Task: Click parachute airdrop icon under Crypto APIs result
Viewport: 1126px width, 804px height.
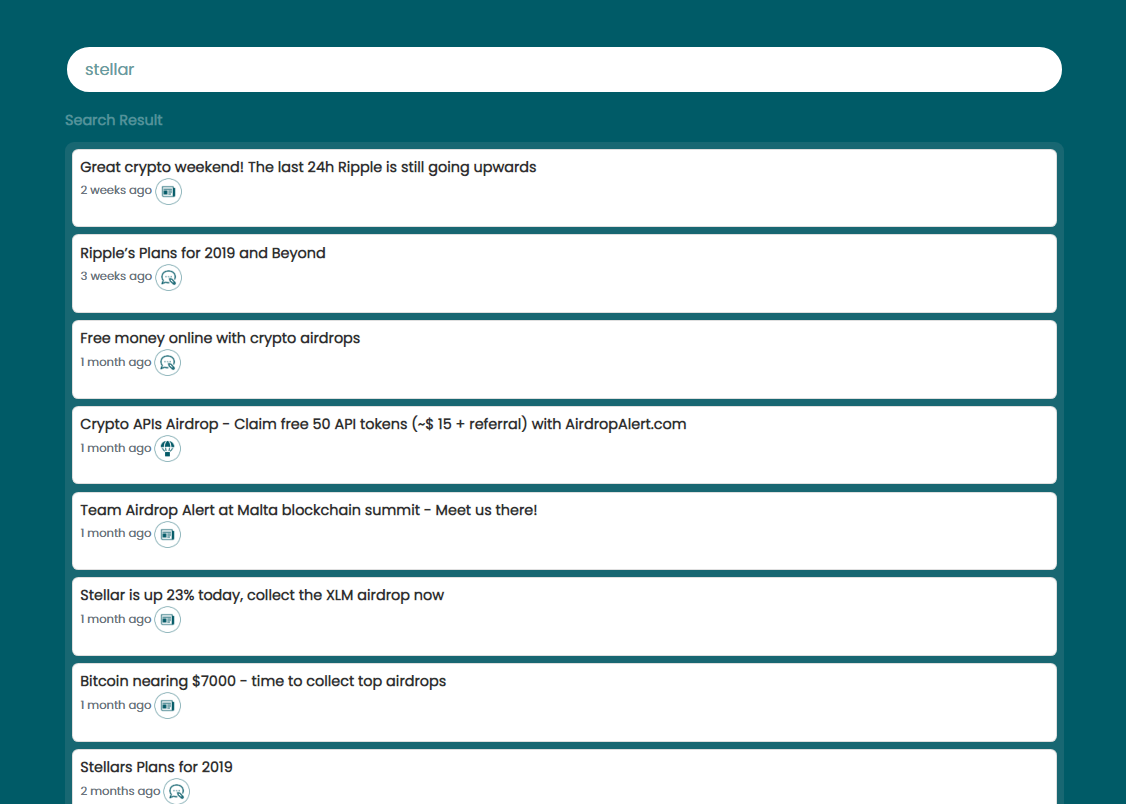Action: click(167, 449)
